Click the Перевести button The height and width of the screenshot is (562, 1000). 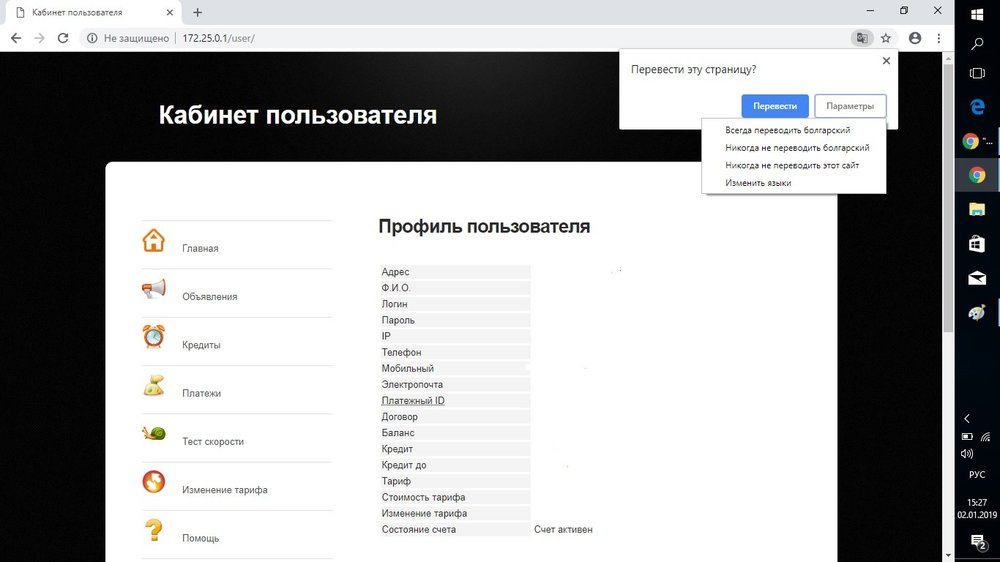775,106
